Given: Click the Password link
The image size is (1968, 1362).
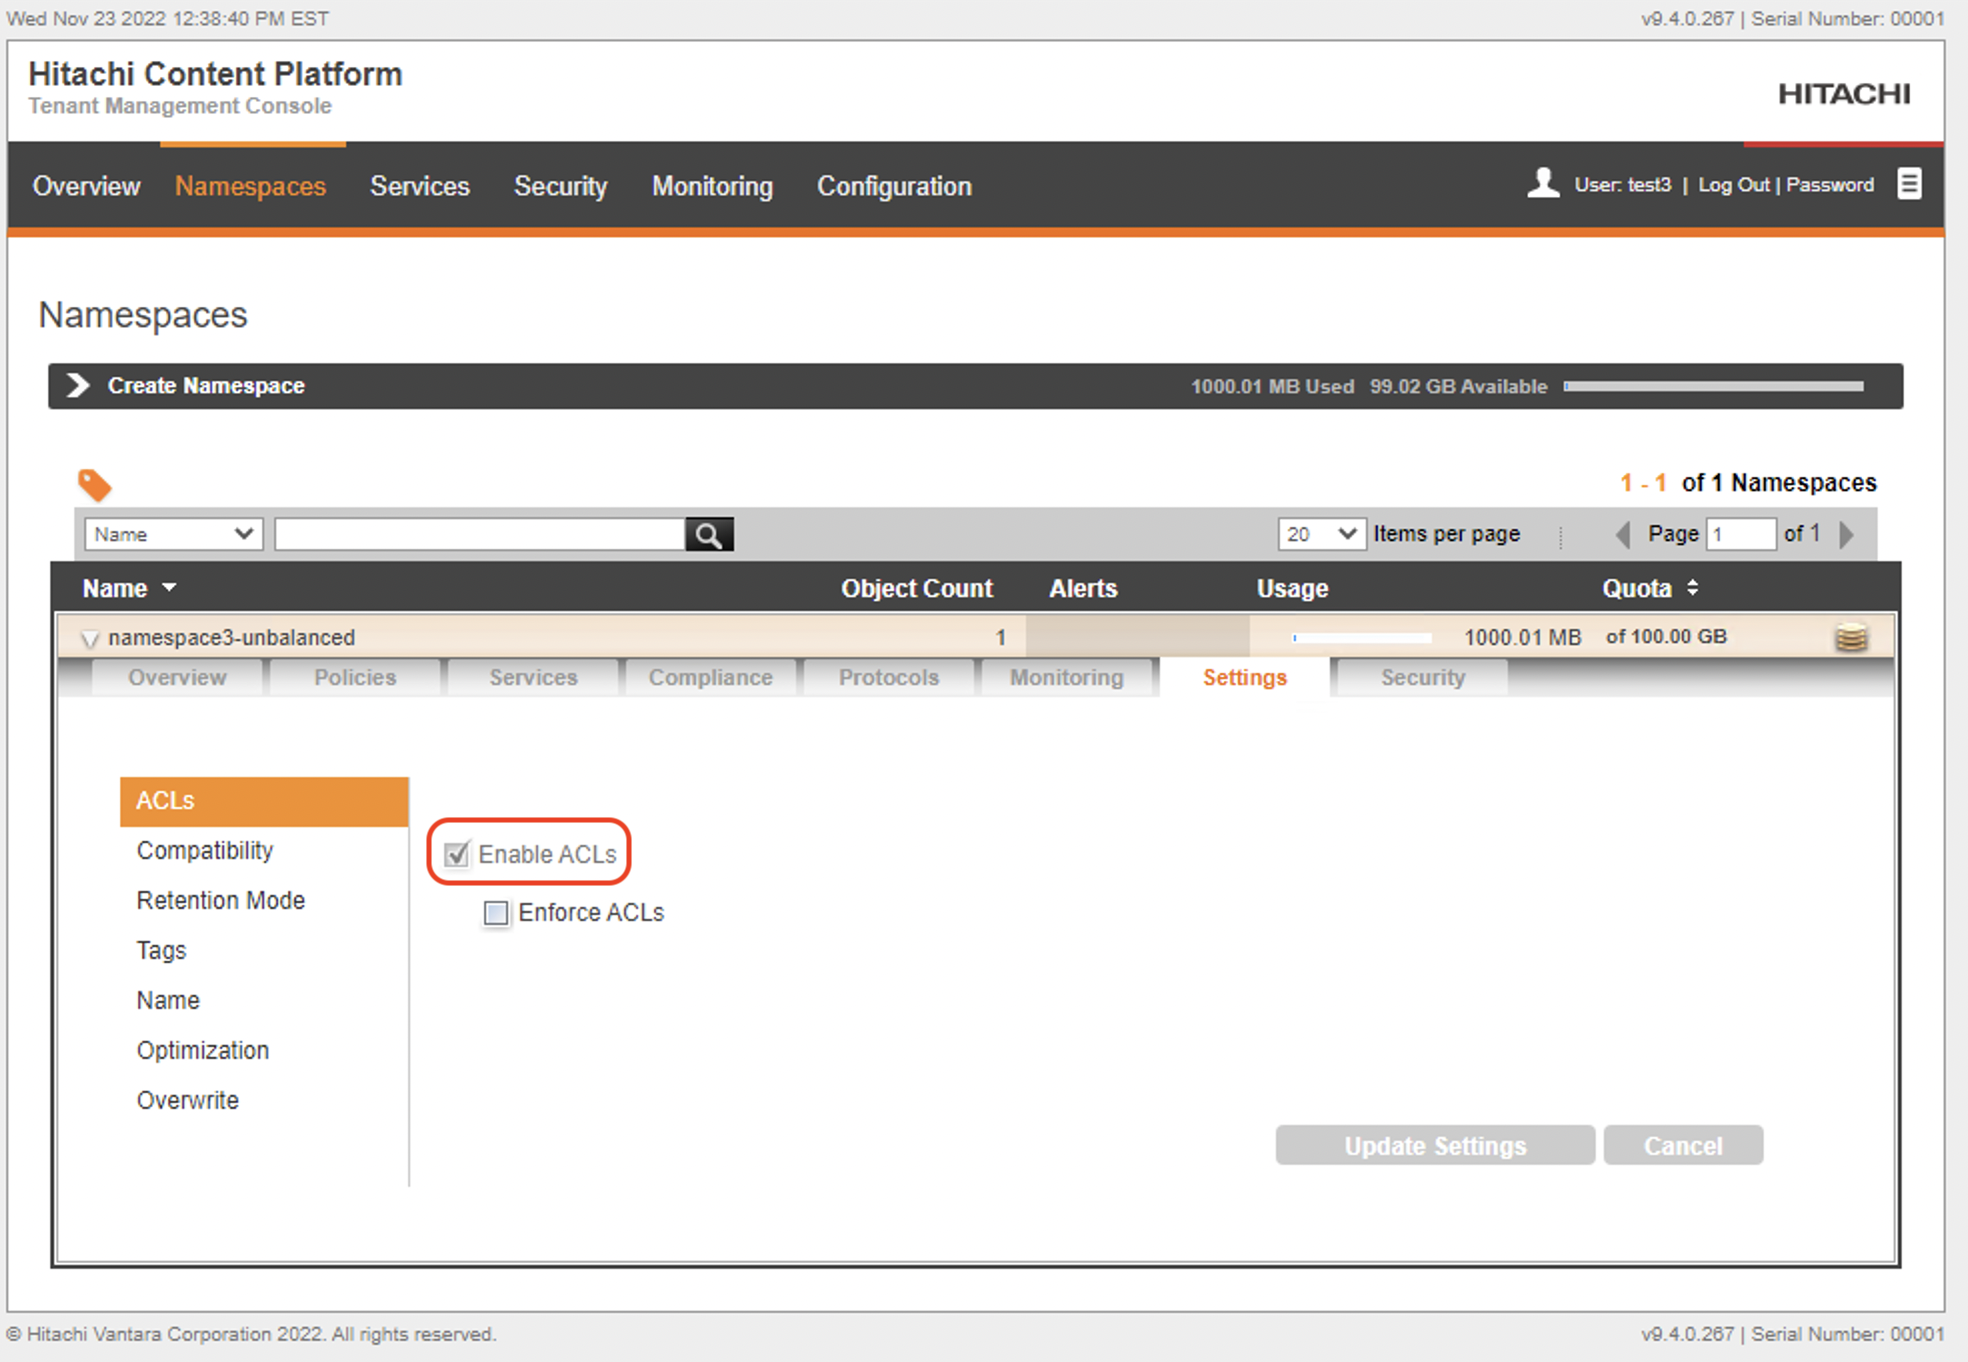Looking at the screenshot, I should [1830, 185].
